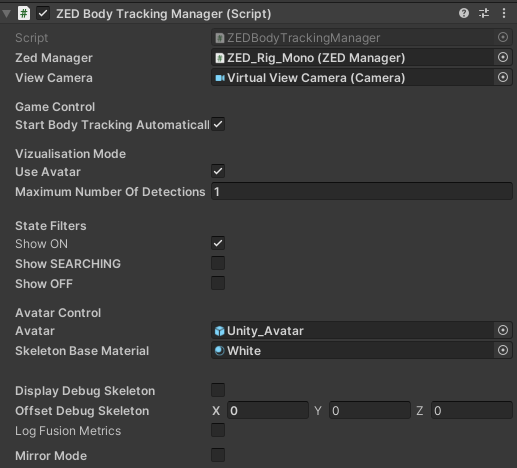Click the Offset Debug Skeleton X field
This screenshot has height=468, width=517.
pyautogui.click(x=268, y=411)
